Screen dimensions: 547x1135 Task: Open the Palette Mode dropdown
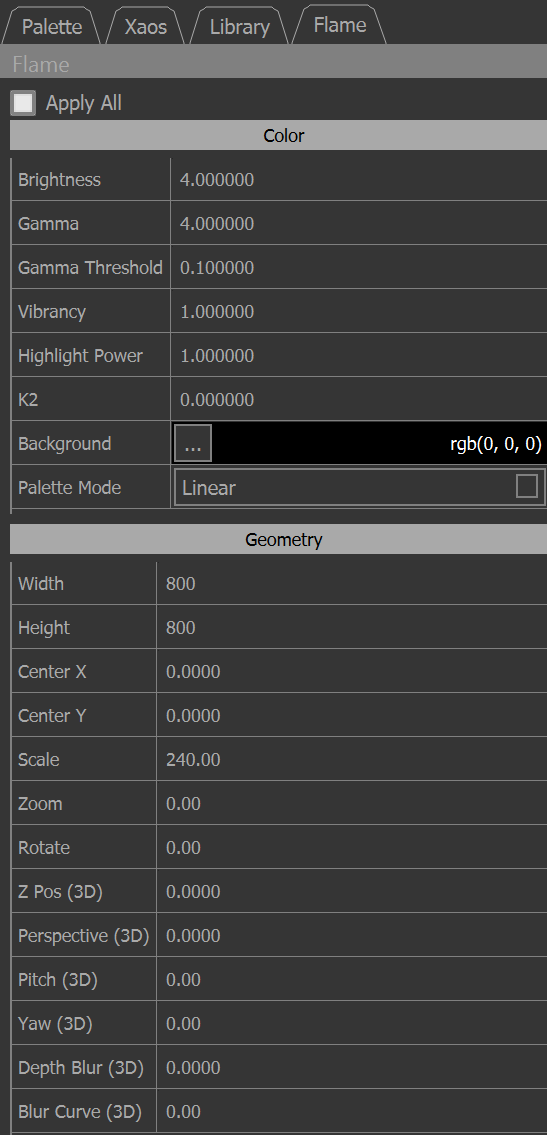360,487
